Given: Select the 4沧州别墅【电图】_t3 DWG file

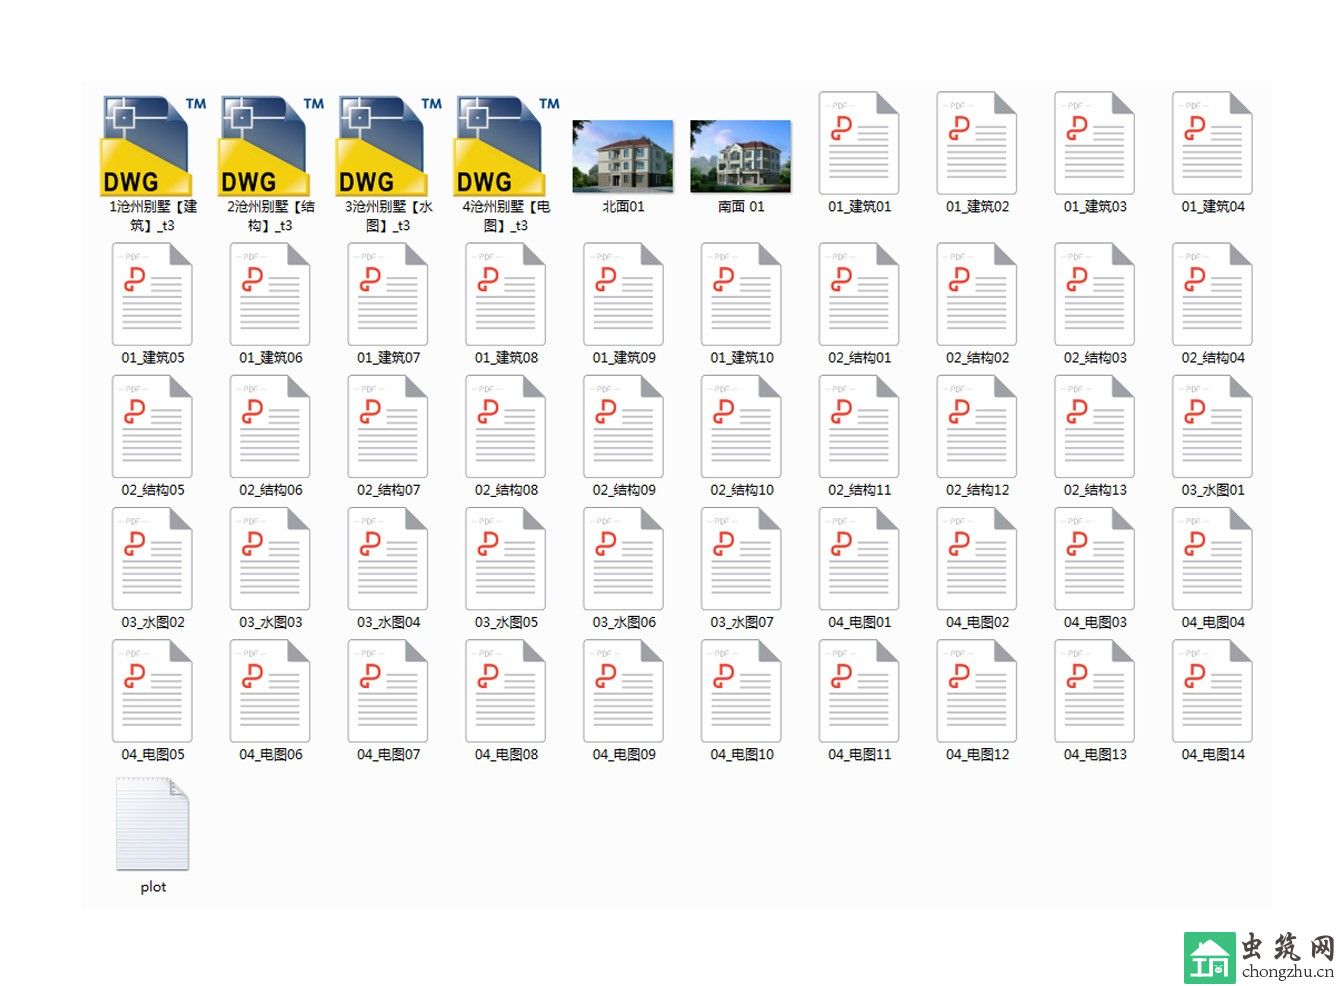Looking at the screenshot, I should [506, 147].
